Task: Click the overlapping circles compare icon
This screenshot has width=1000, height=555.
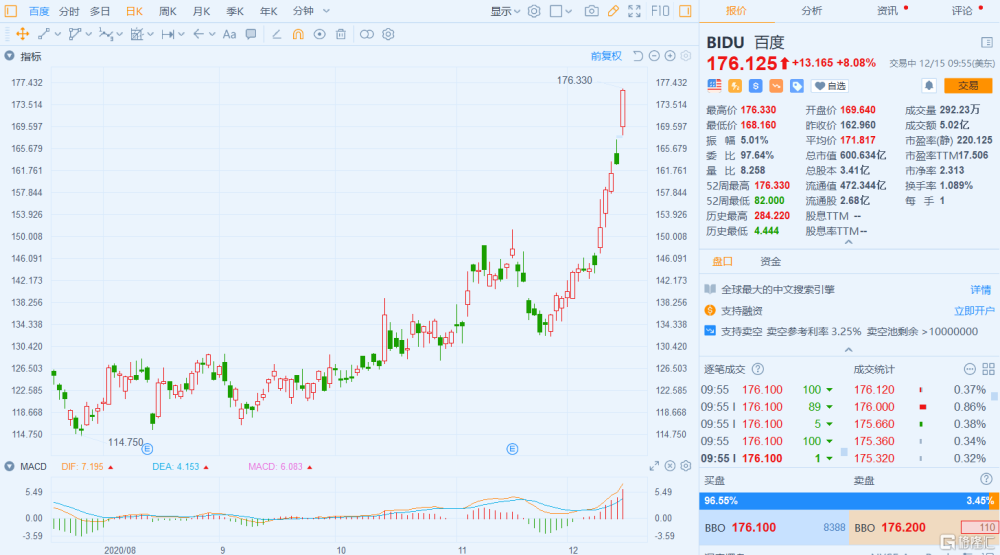Action: coord(367,34)
